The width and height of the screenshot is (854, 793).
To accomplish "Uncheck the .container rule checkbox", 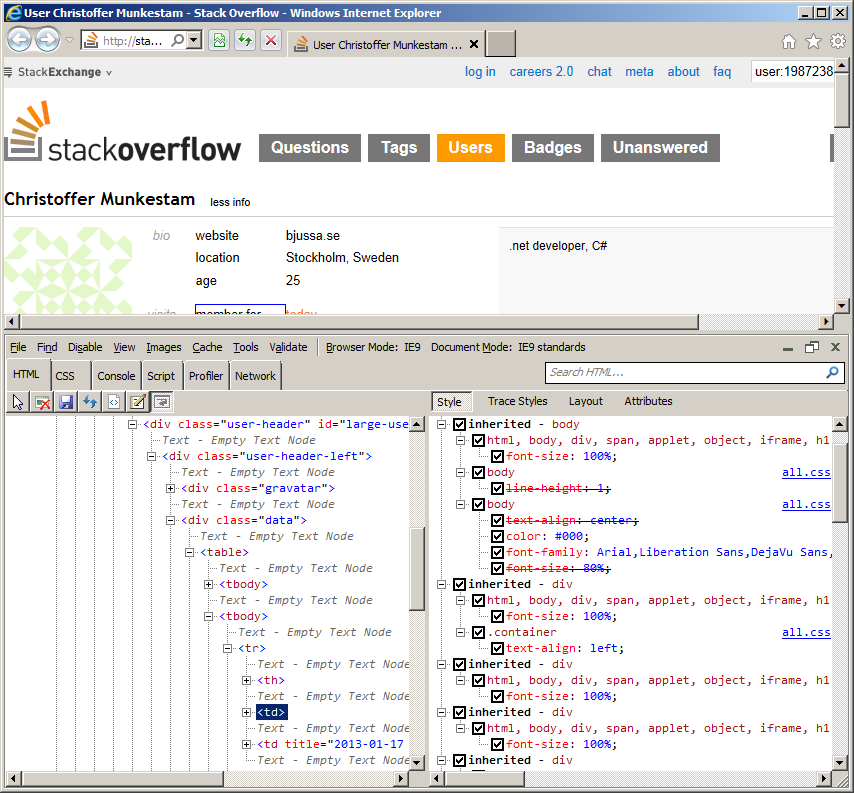I will (478, 632).
